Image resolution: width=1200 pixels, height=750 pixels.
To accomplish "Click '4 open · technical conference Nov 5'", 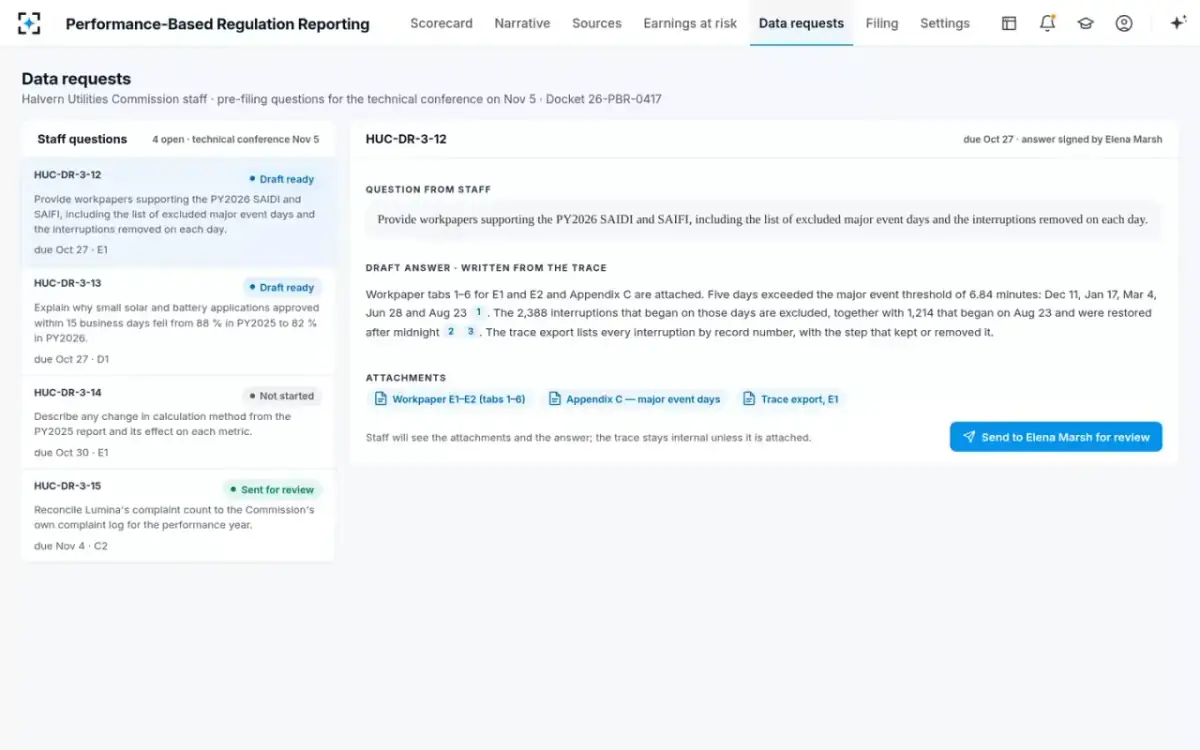I will tap(236, 140).
